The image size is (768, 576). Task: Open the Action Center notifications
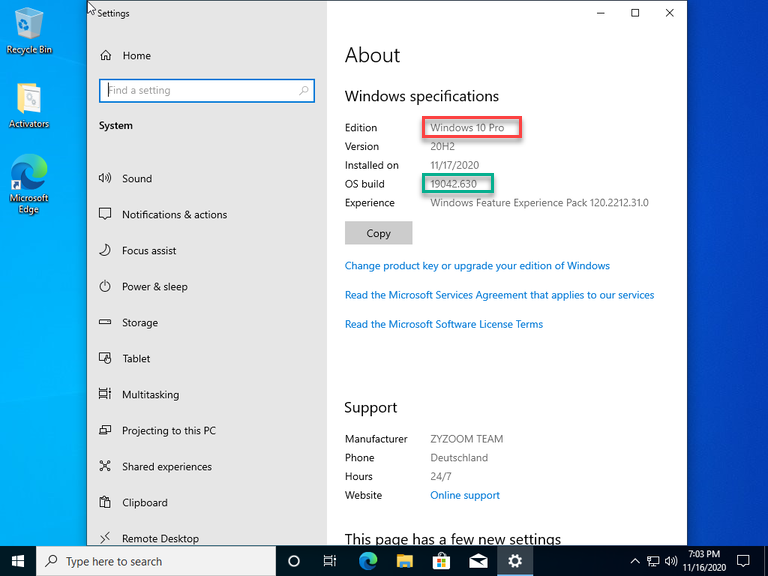[x=744, y=561]
